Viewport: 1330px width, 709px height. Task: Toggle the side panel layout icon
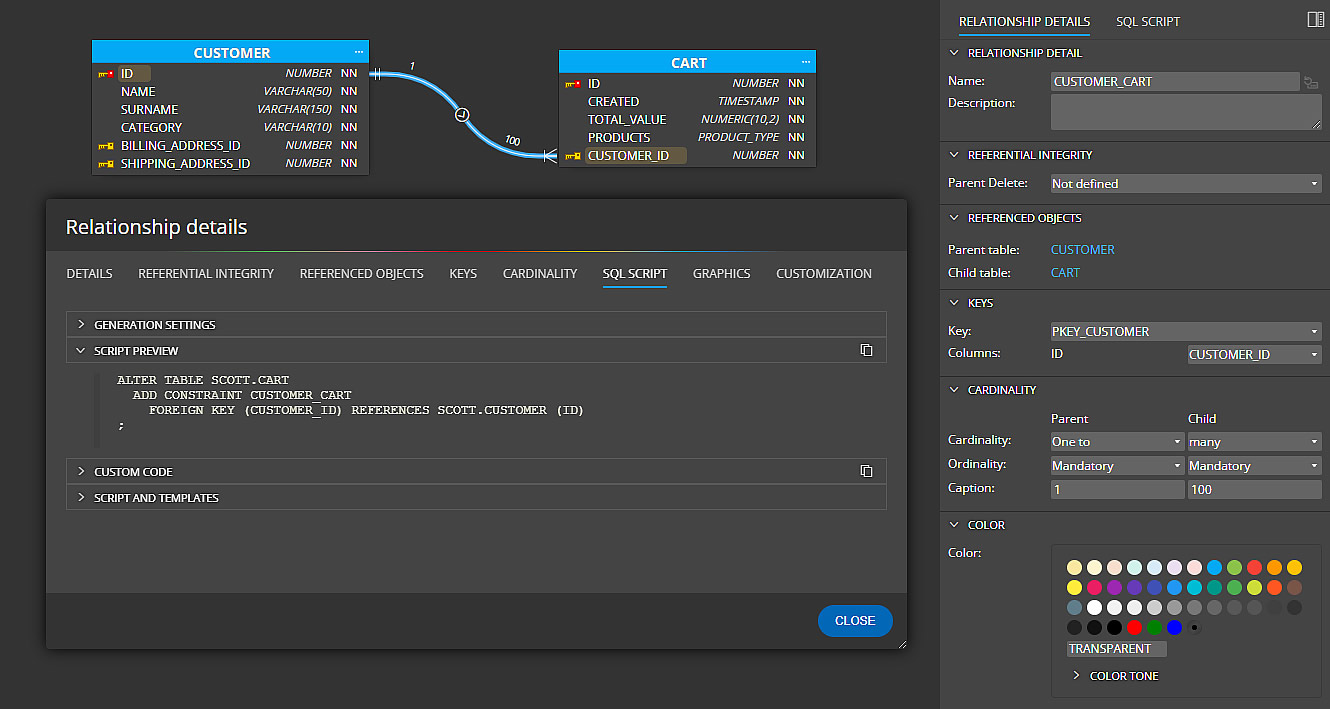[1315, 20]
